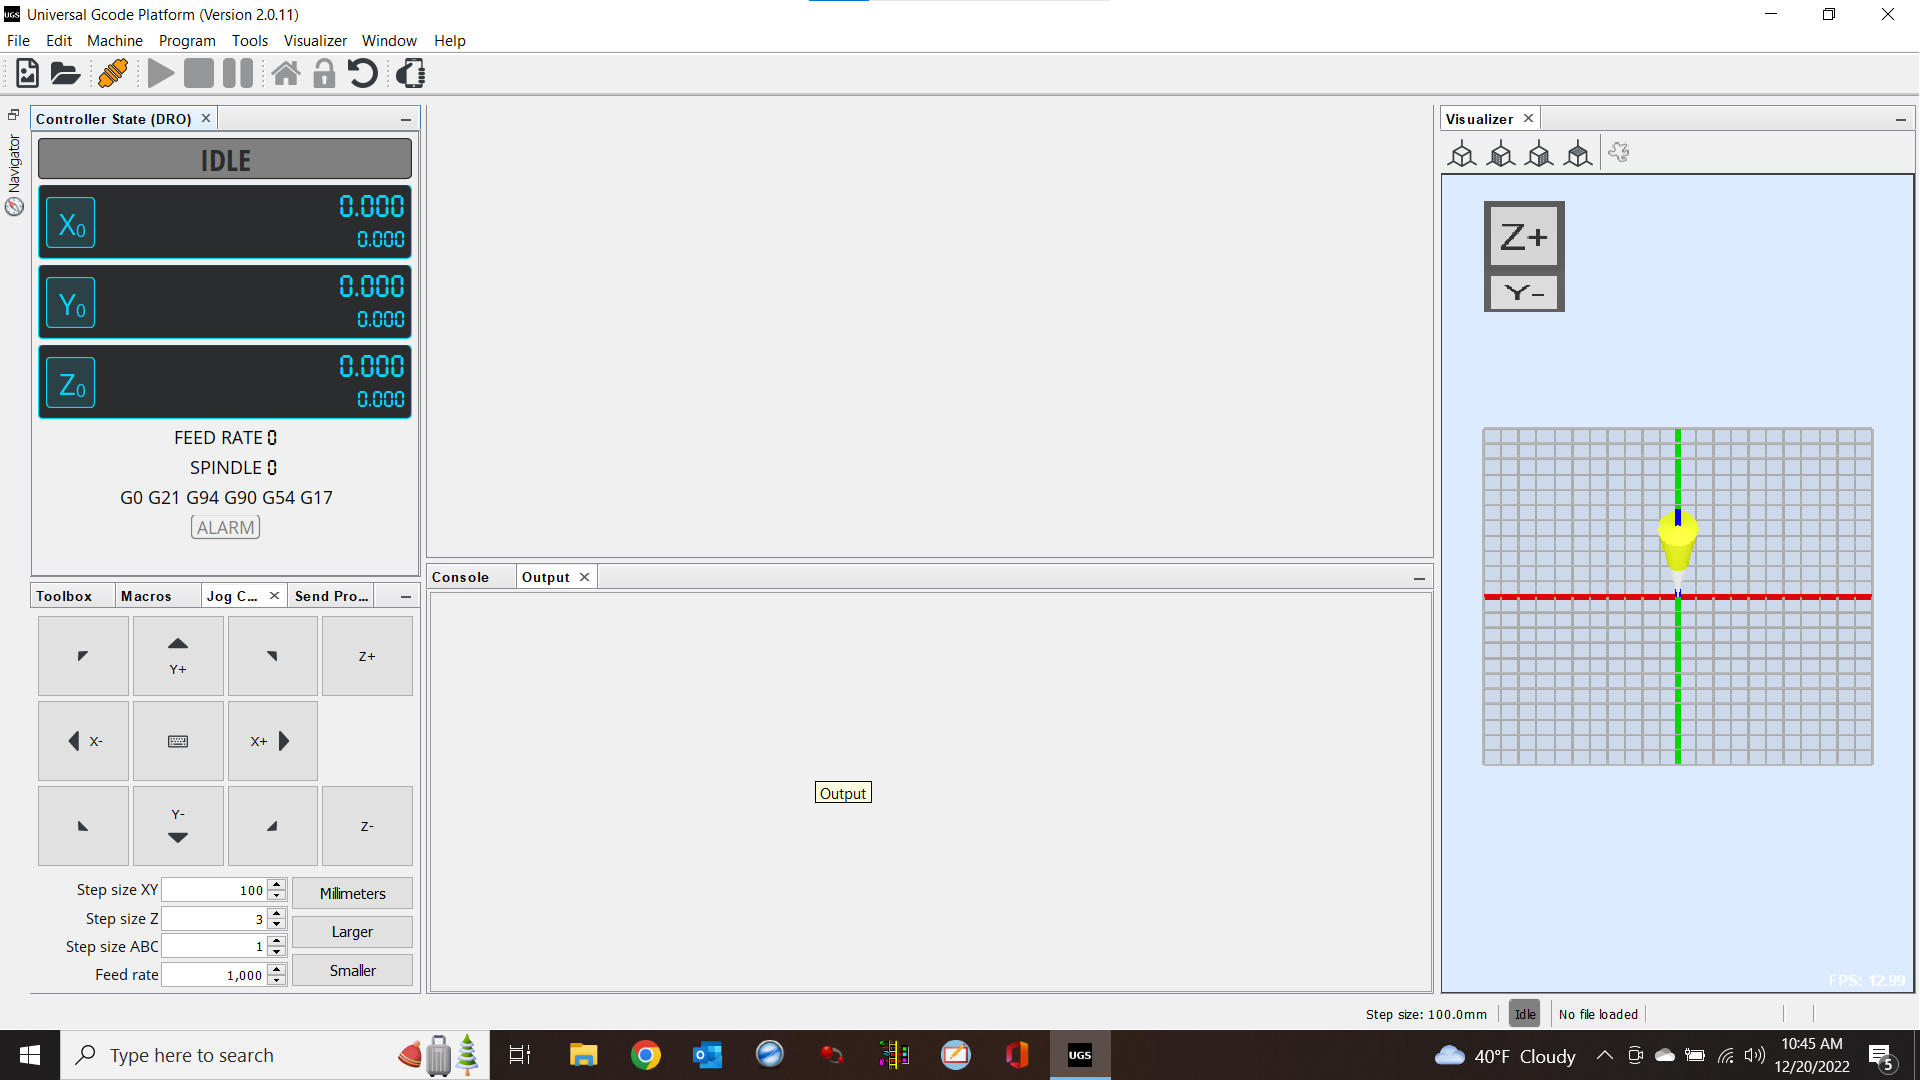
Task: Select the Return to Zero home icon
Action: coord(287,73)
